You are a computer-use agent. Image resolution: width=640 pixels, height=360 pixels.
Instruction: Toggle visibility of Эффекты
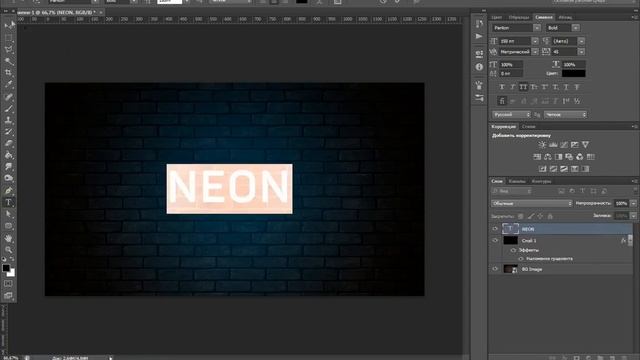click(x=513, y=250)
